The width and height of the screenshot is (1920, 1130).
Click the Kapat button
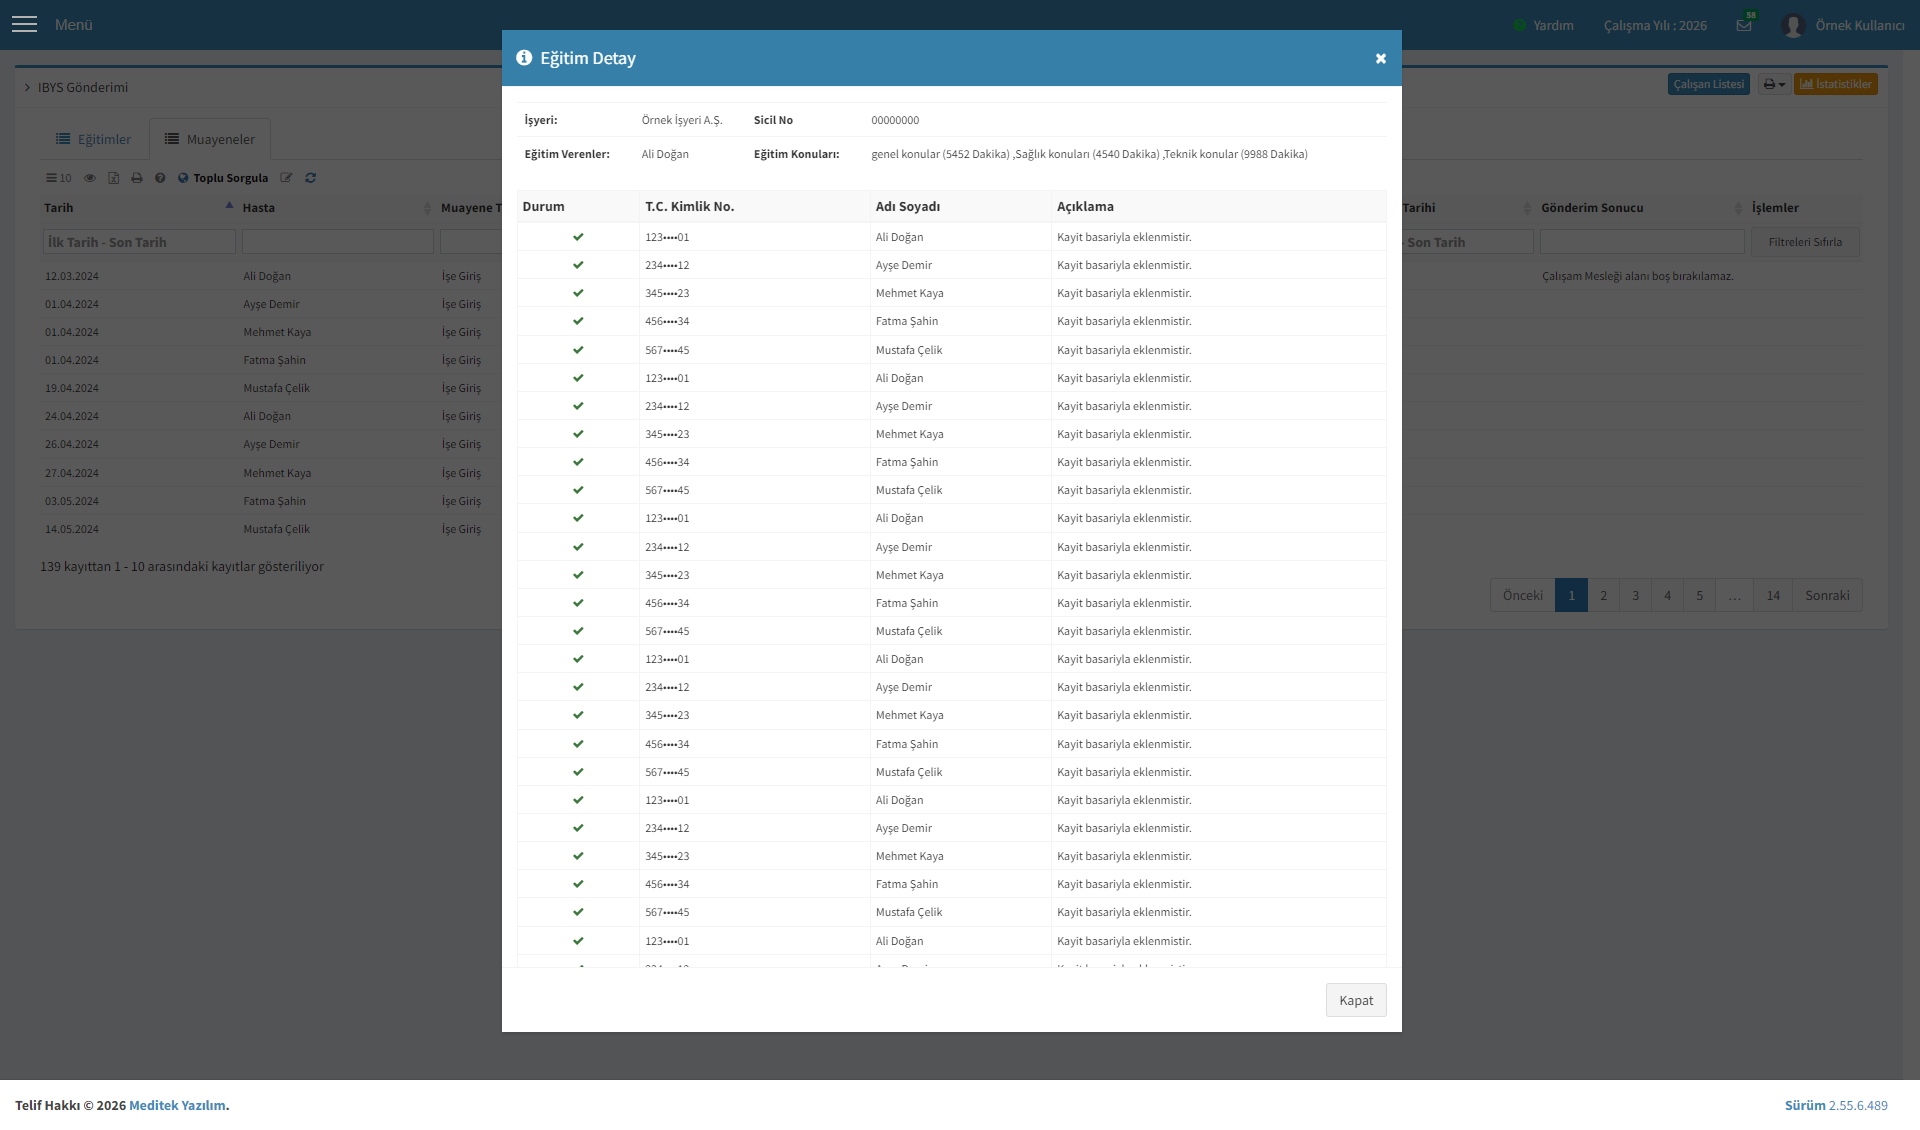[x=1356, y=1000]
